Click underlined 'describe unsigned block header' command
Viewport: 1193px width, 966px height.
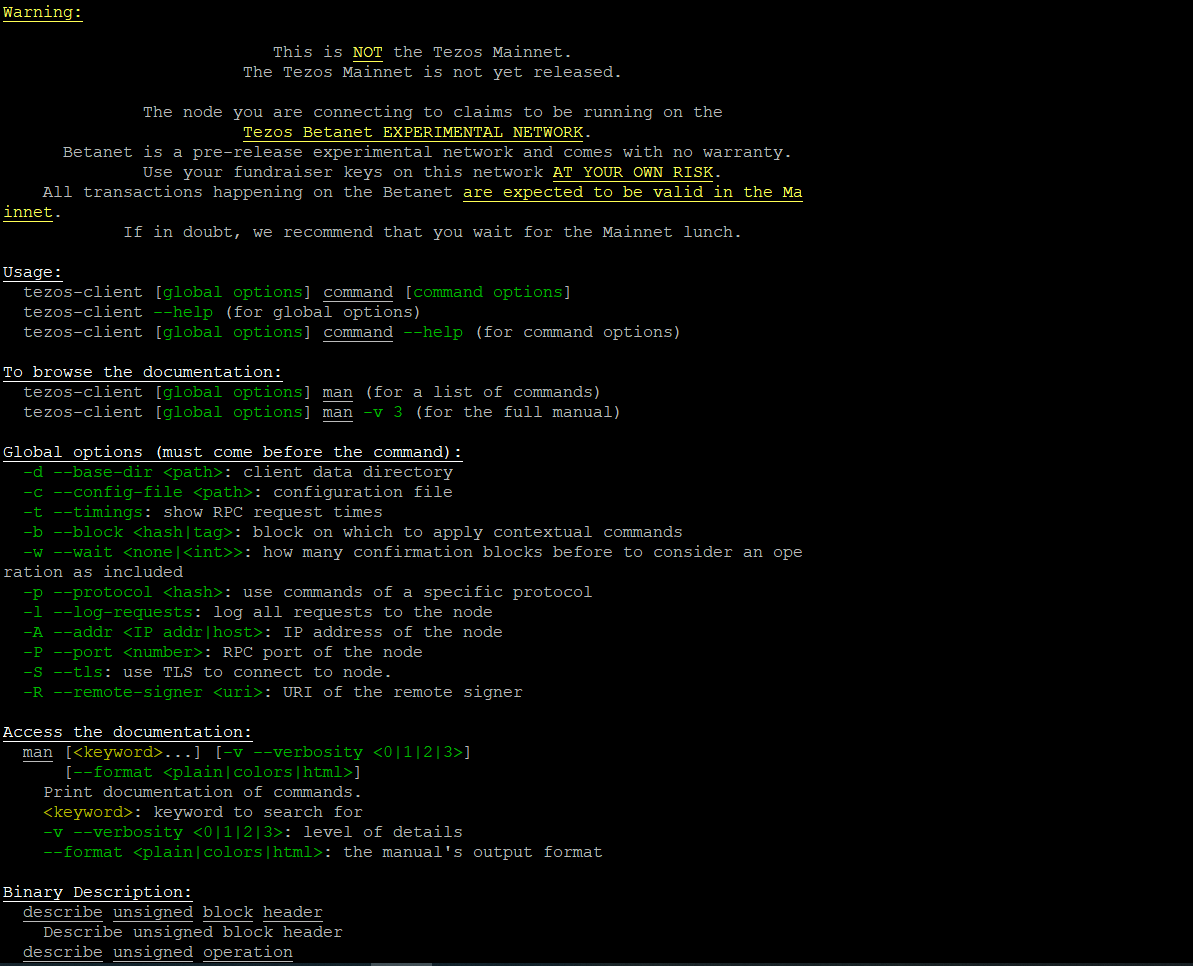pyautogui.click(x=173, y=913)
